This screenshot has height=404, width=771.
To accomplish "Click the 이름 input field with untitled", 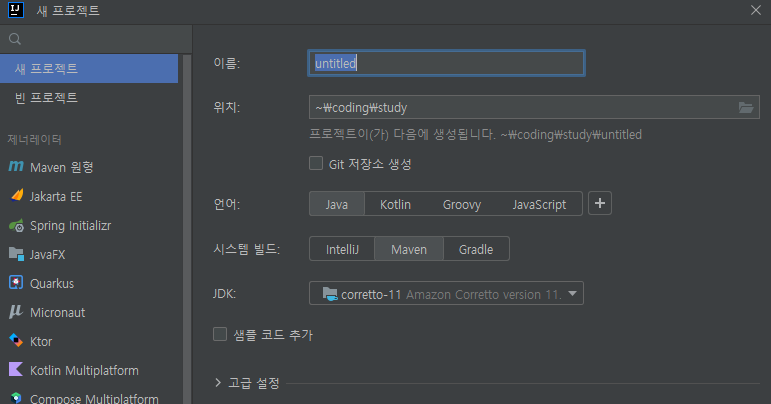I will (x=446, y=63).
